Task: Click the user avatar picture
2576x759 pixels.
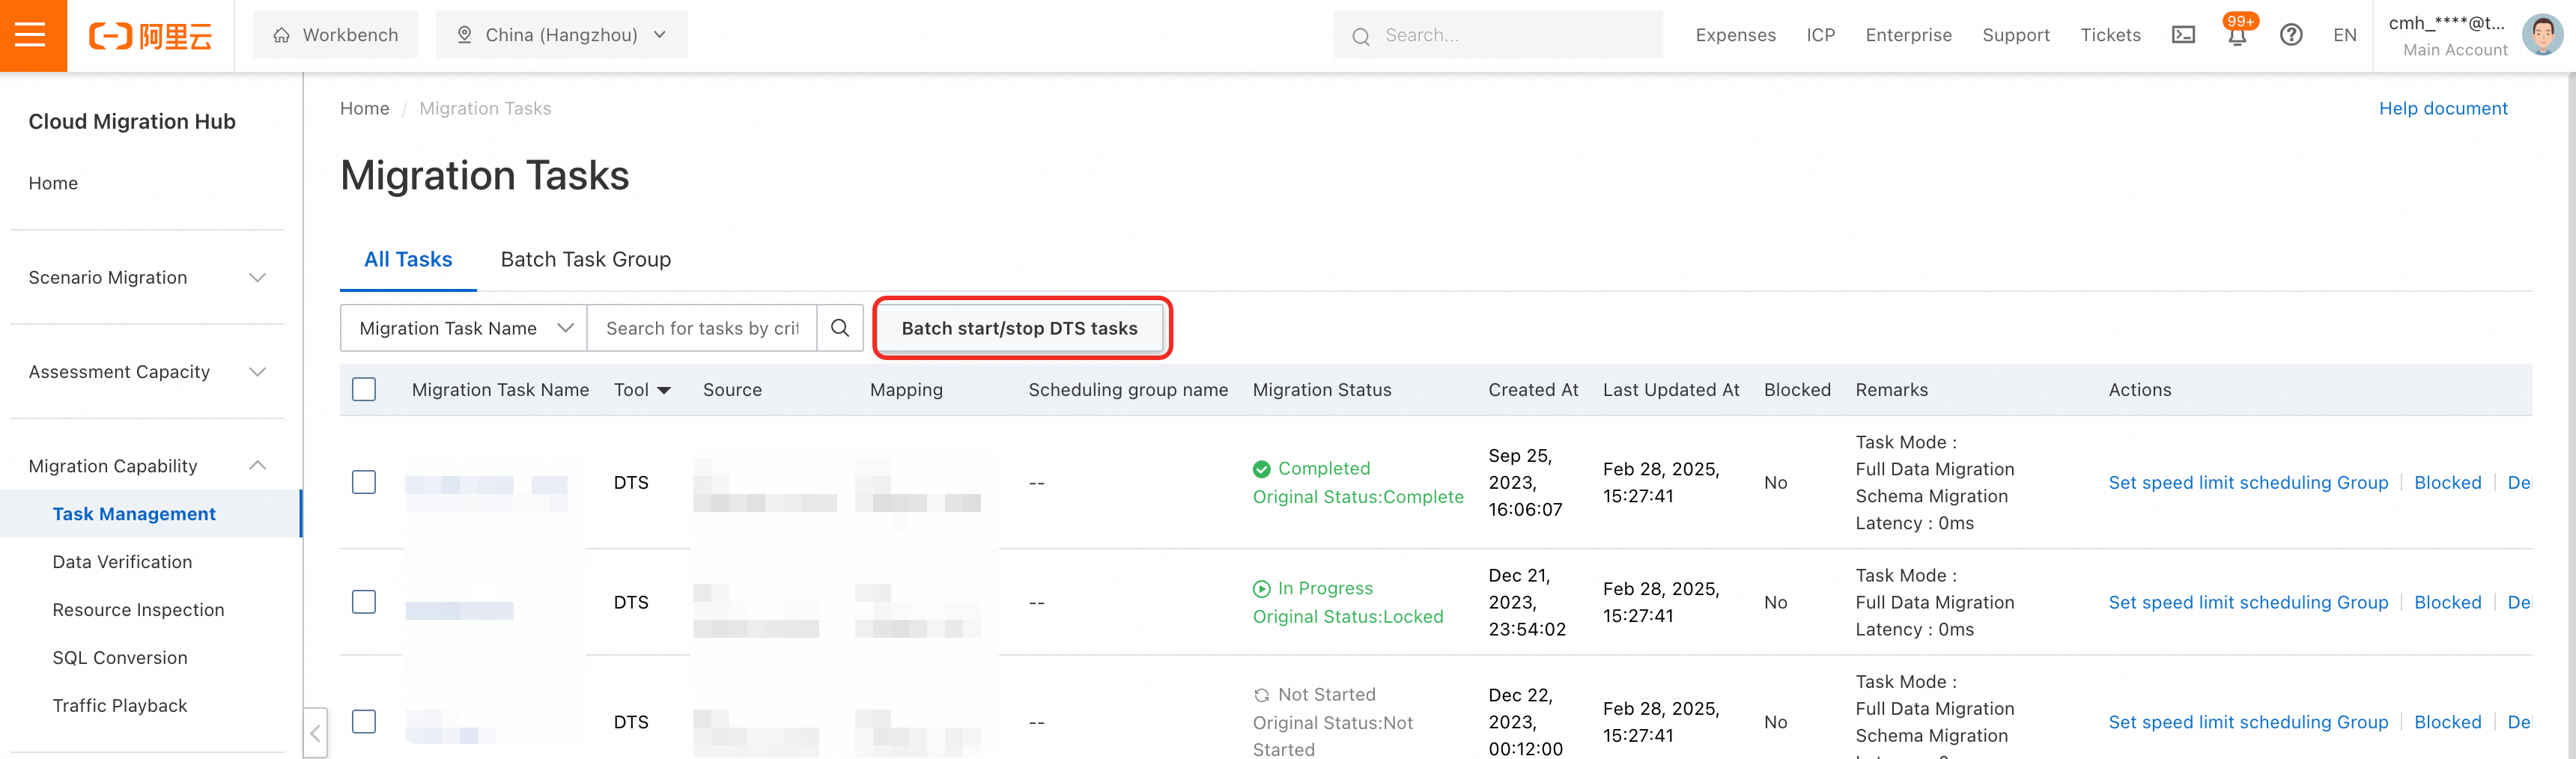Action: 2542,35
